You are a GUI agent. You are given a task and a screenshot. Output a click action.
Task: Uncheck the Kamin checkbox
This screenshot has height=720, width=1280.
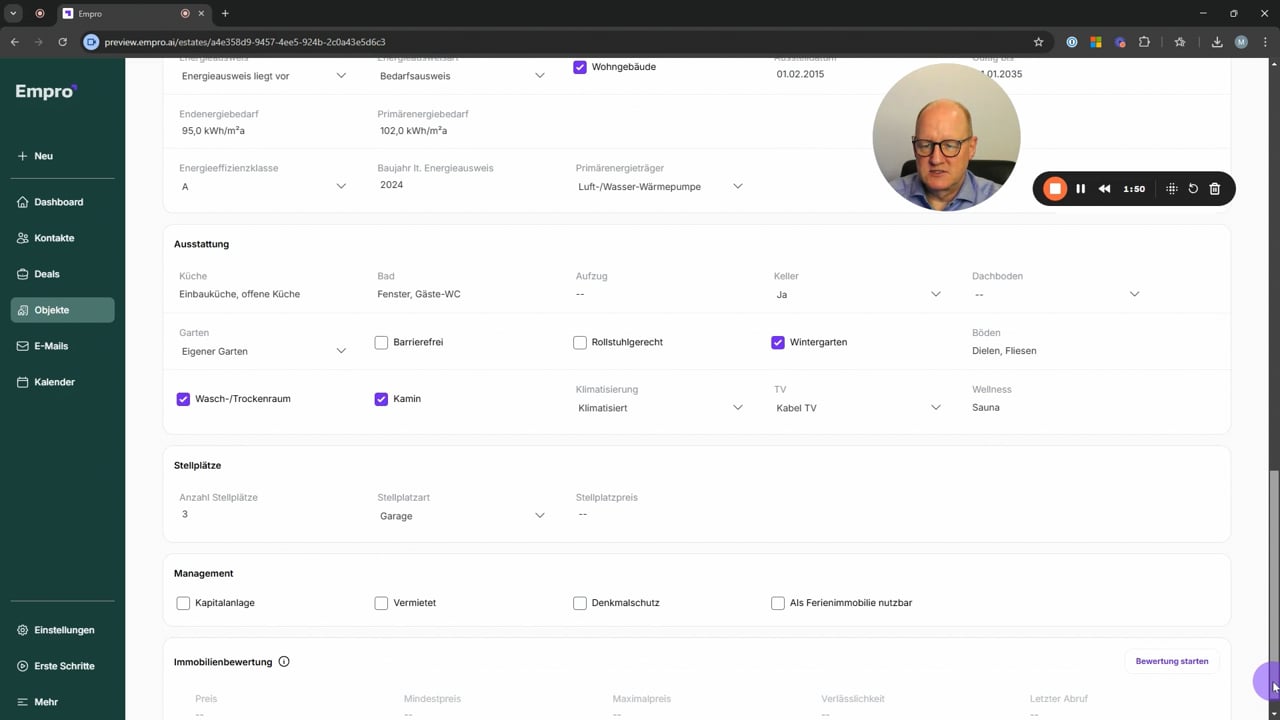pyautogui.click(x=381, y=399)
